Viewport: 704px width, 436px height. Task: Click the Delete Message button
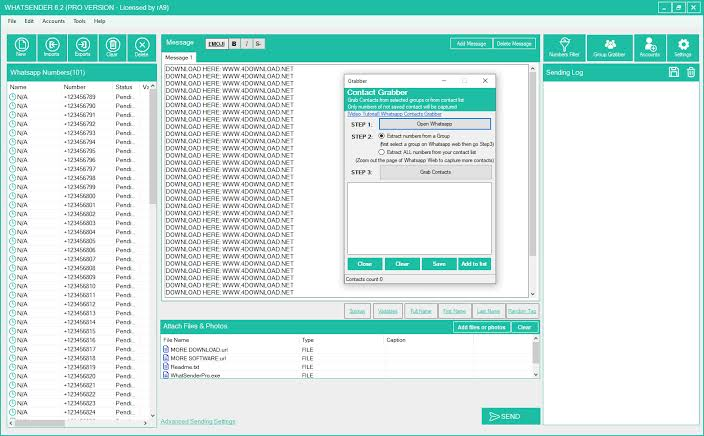(x=514, y=44)
